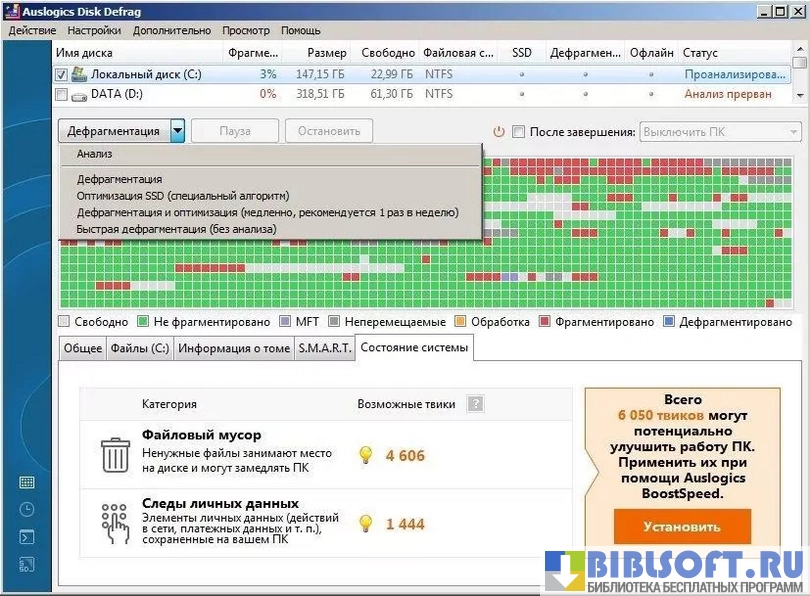810x596 pixels.
Task: Click the Дефрагментация split-button dropdown arrow
Action: point(177,131)
